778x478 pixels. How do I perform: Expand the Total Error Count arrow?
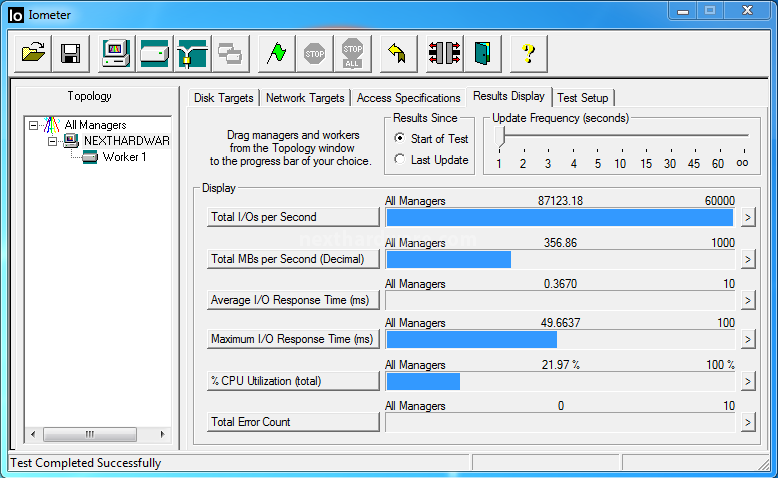748,422
